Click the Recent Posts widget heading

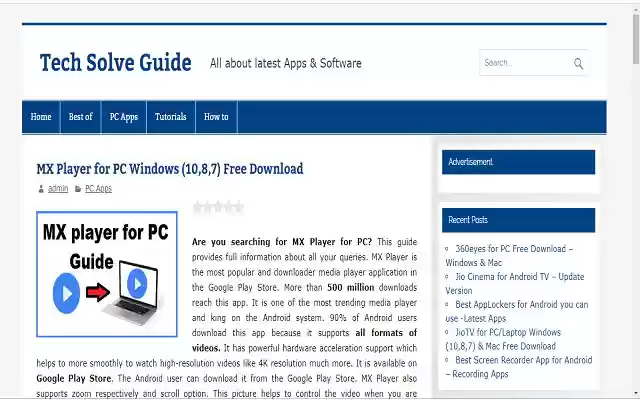click(x=518, y=220)
